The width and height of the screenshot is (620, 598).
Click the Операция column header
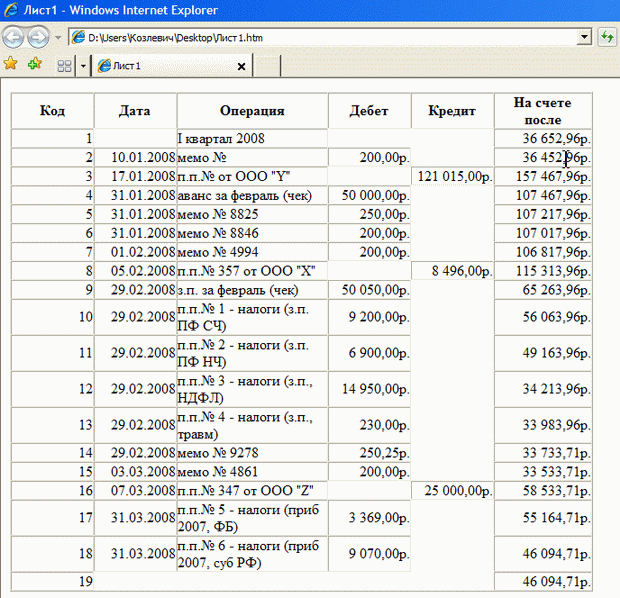tap(252, 111)
